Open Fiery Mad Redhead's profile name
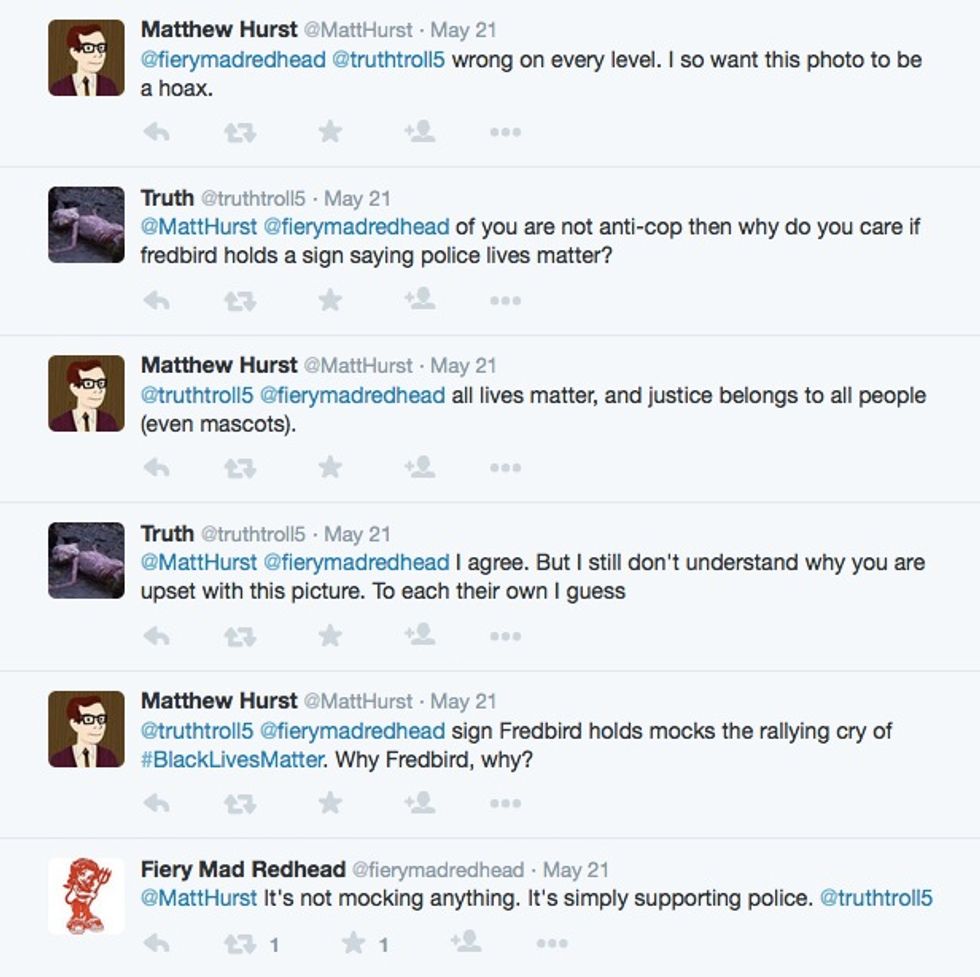The image size is (980, 977). pyautogui.click(x=243, y=869)
